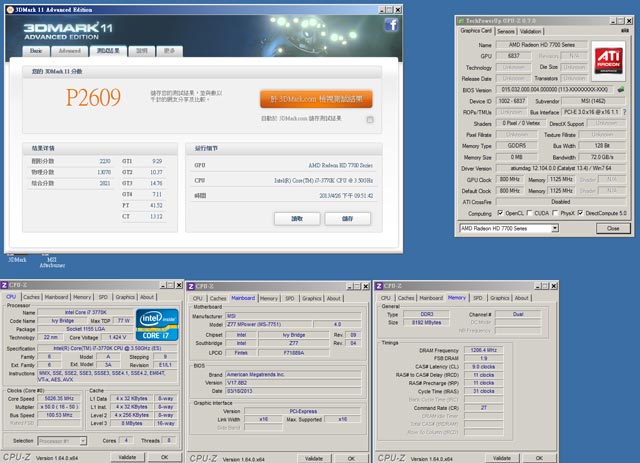Open the Sensors tab in GPU-Z
The height and width of the screenshot is (463, 640).
506,31
